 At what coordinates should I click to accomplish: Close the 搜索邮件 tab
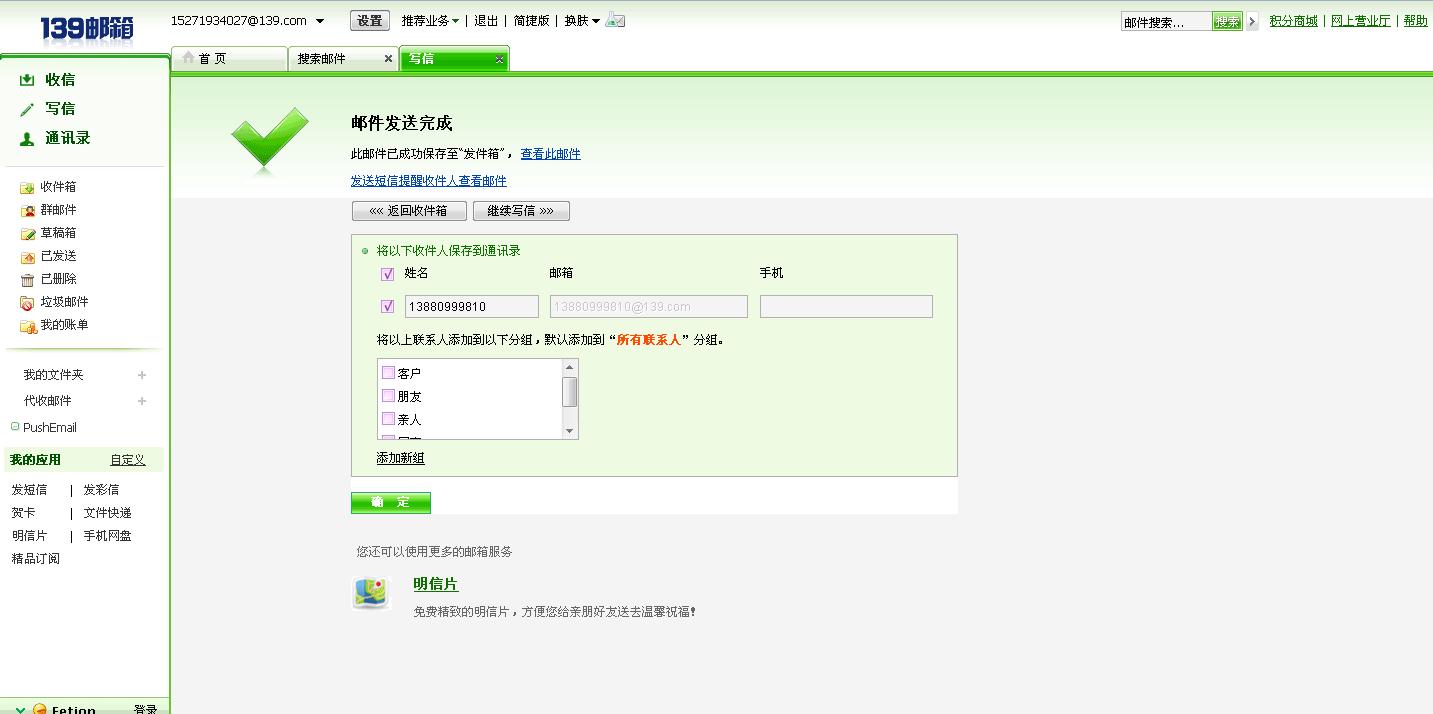coord(388,59)
